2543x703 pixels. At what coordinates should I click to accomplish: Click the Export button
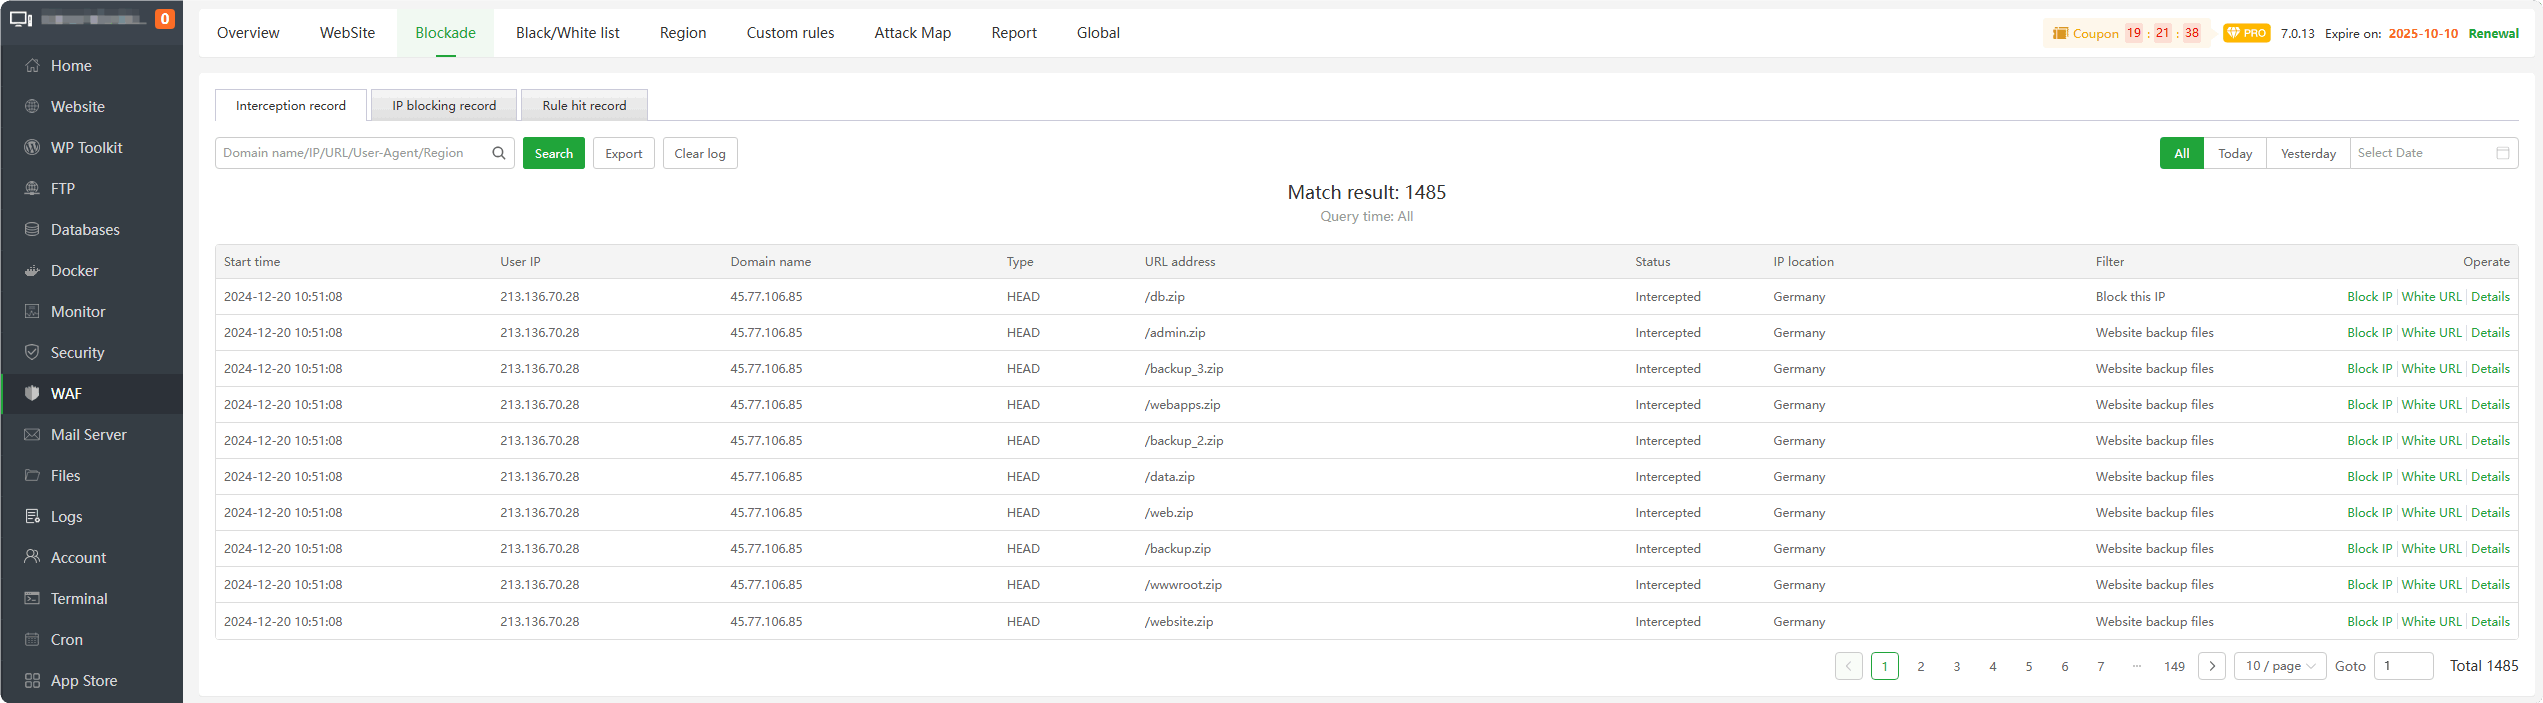[624, 153]
